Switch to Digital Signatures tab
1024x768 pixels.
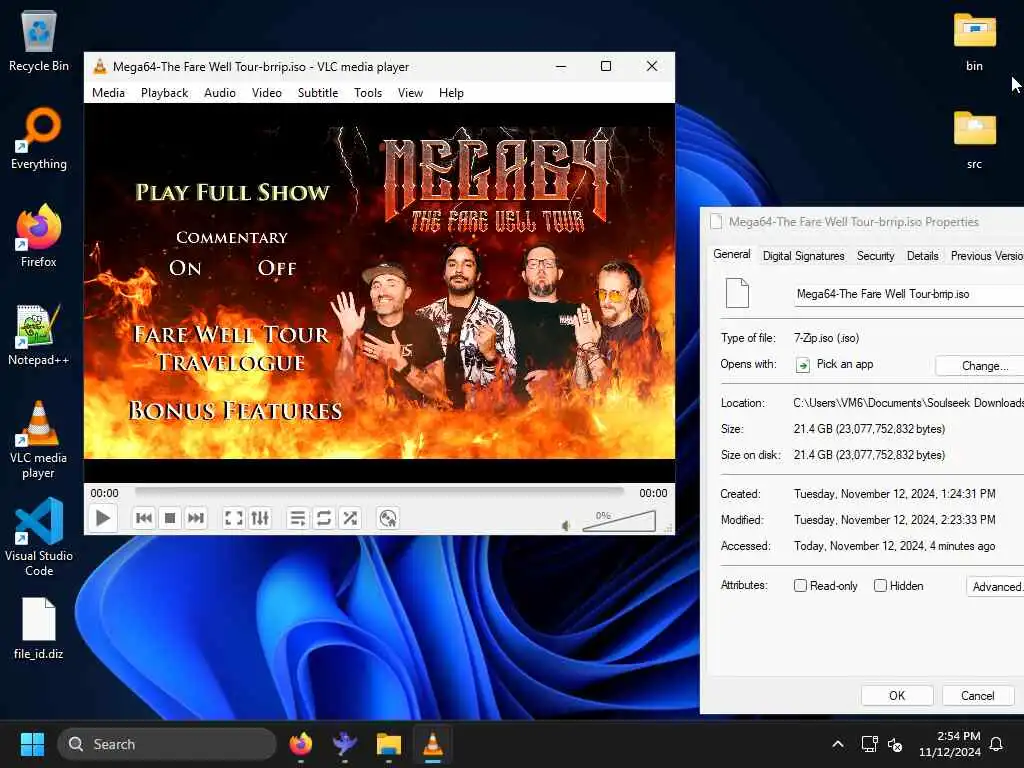(803, 256)
